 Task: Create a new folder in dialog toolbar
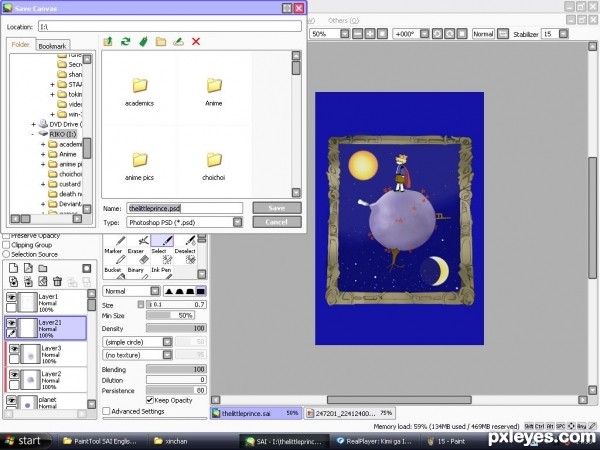pyautogui.click(x=161, y=41)
